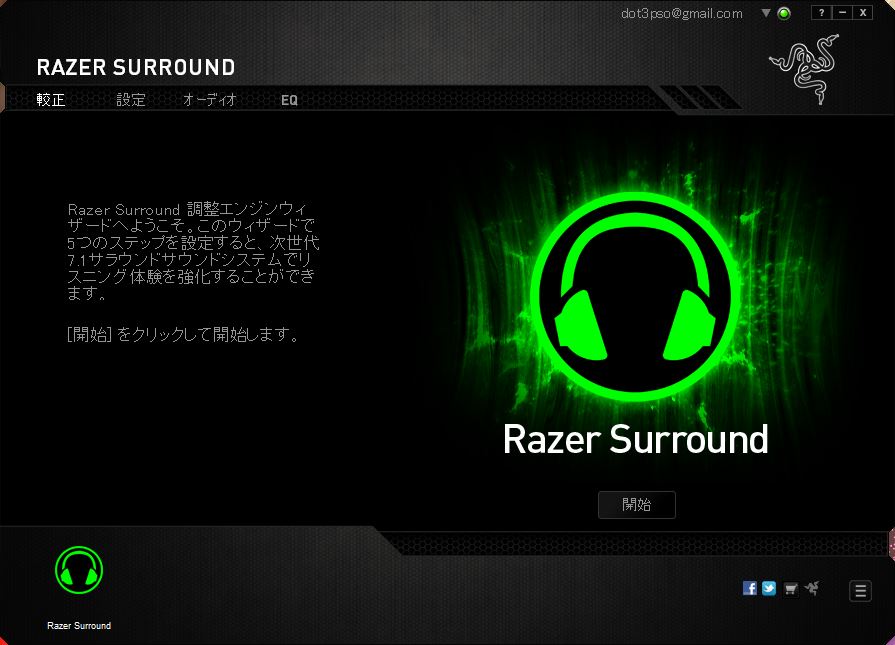Open help with the question mark button

821,13
